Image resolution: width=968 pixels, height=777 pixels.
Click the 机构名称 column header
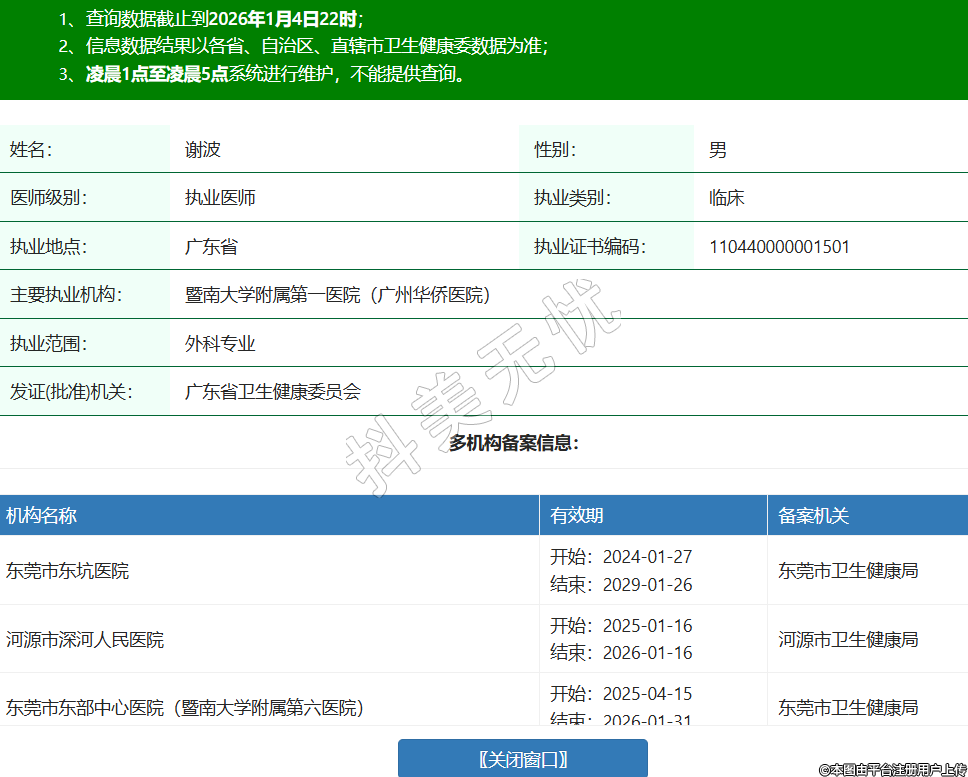(x=42, y=516)
